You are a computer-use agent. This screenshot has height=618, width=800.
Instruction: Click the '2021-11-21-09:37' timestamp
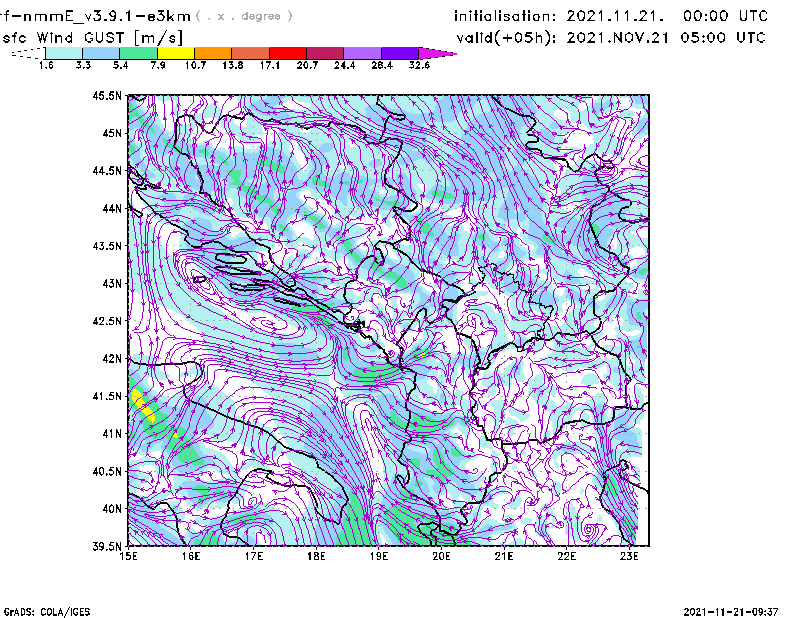[x=731, y=612]
